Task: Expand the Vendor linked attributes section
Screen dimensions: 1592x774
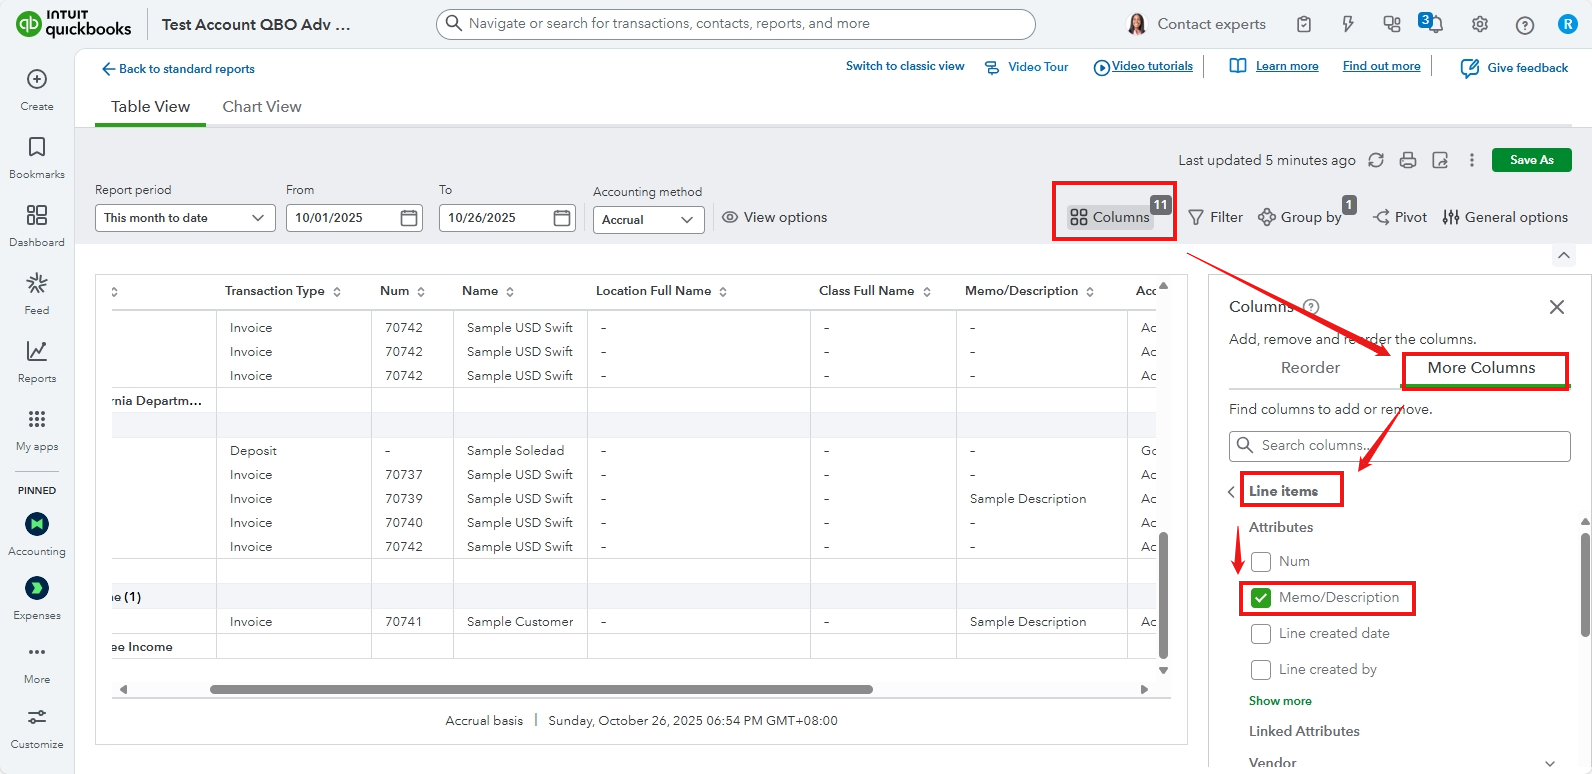Action: [x=1549, y=762]
